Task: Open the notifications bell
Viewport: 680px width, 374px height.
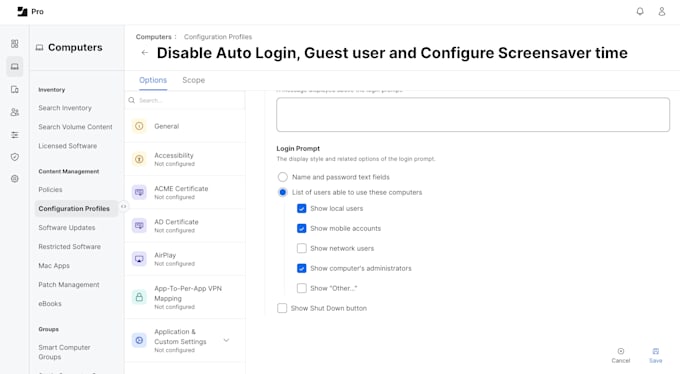Action: pyautogui.click(x=640, y=12)
